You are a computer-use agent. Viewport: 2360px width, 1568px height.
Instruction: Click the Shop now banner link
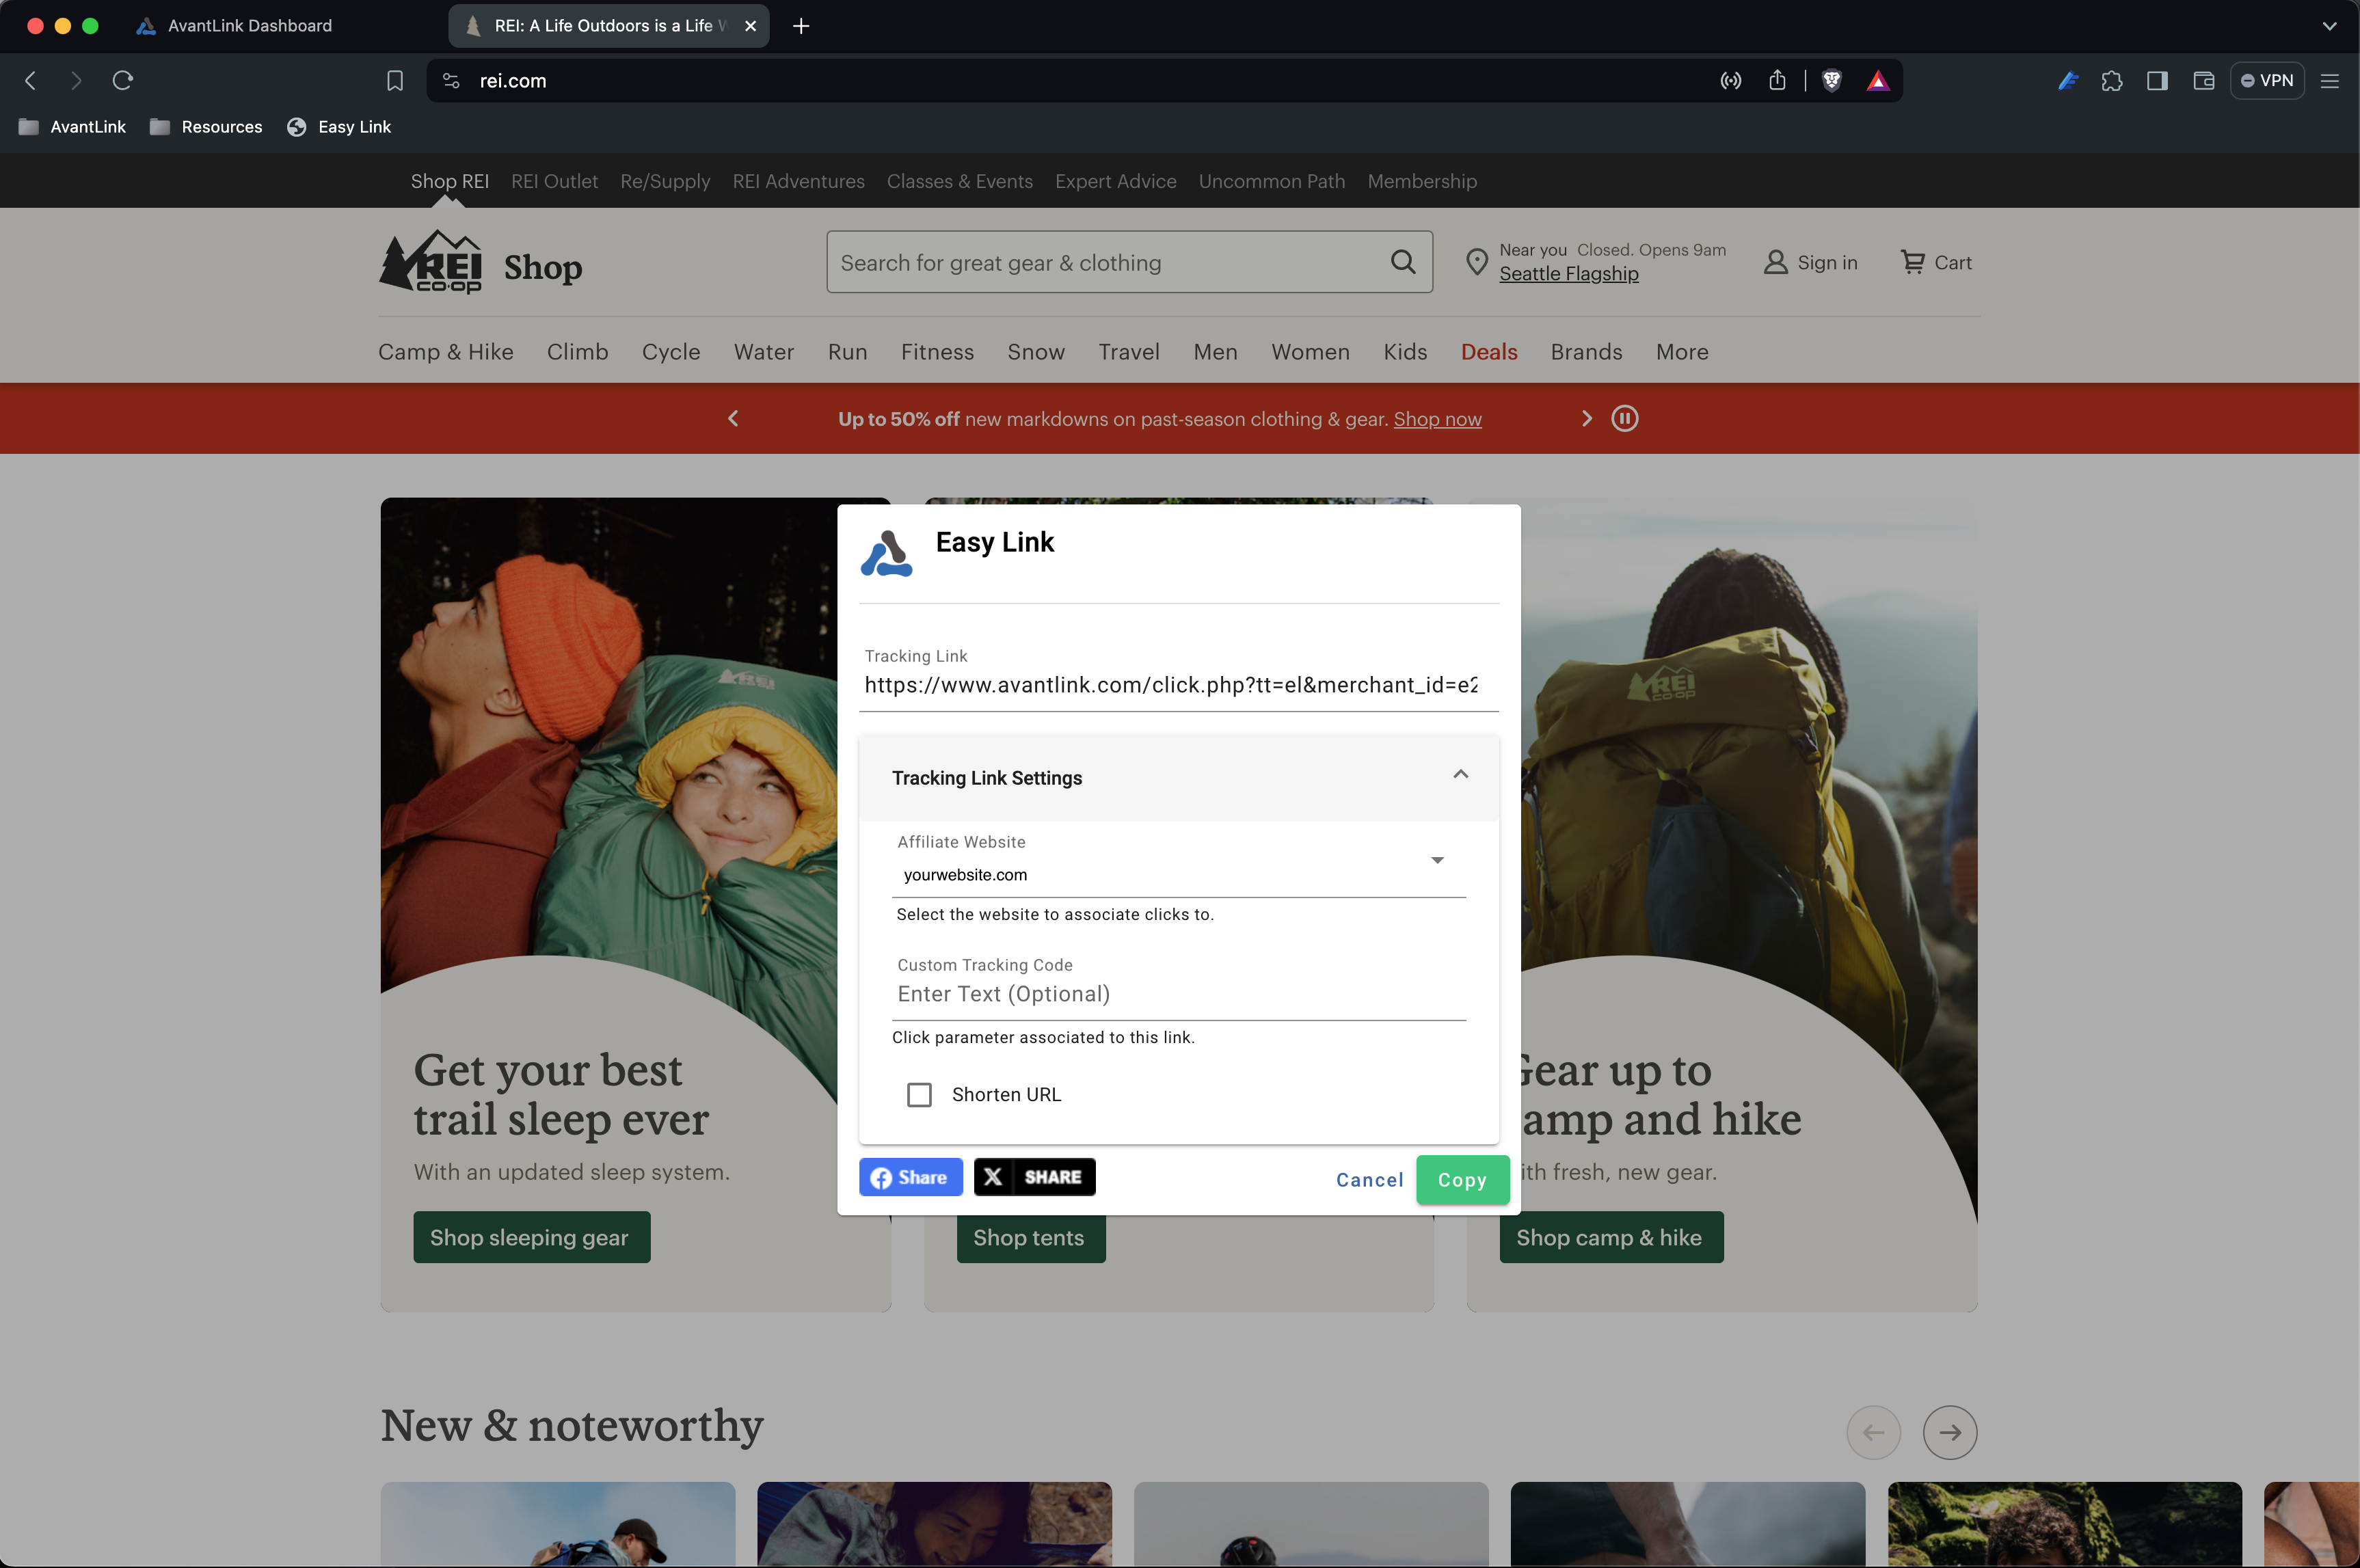(x=1437, y=419)
